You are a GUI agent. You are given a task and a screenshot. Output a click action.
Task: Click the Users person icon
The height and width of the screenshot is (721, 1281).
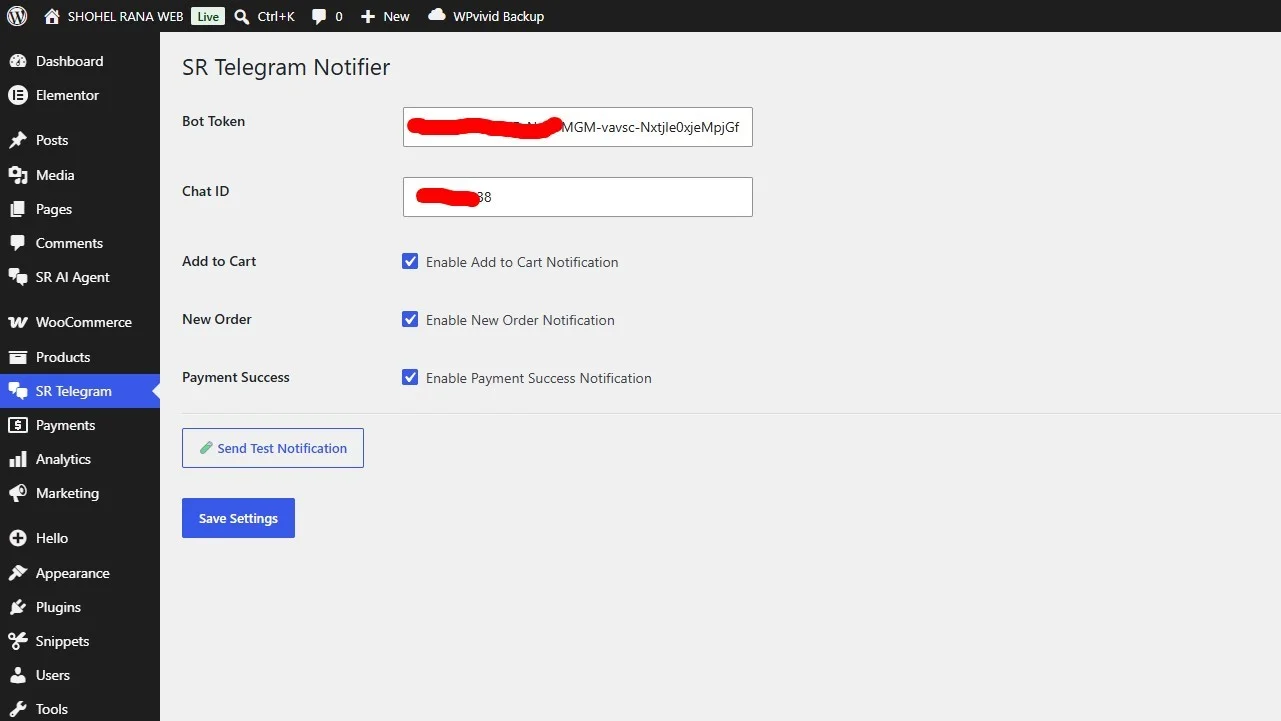pos(17,675)
